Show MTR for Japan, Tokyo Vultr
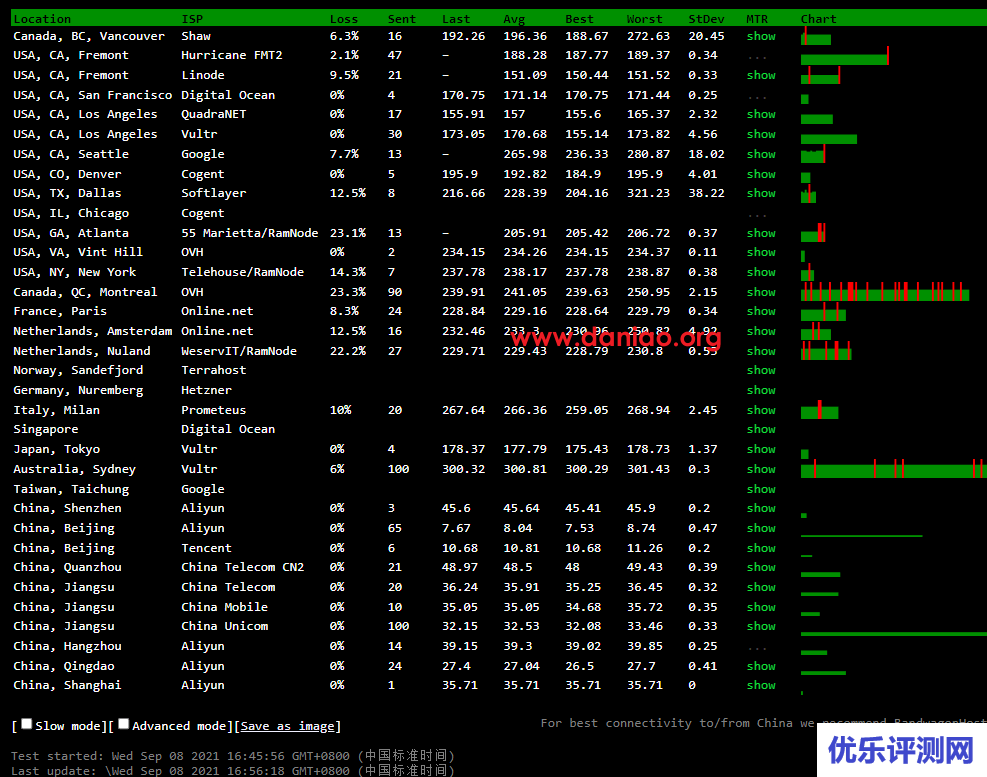 760,449
